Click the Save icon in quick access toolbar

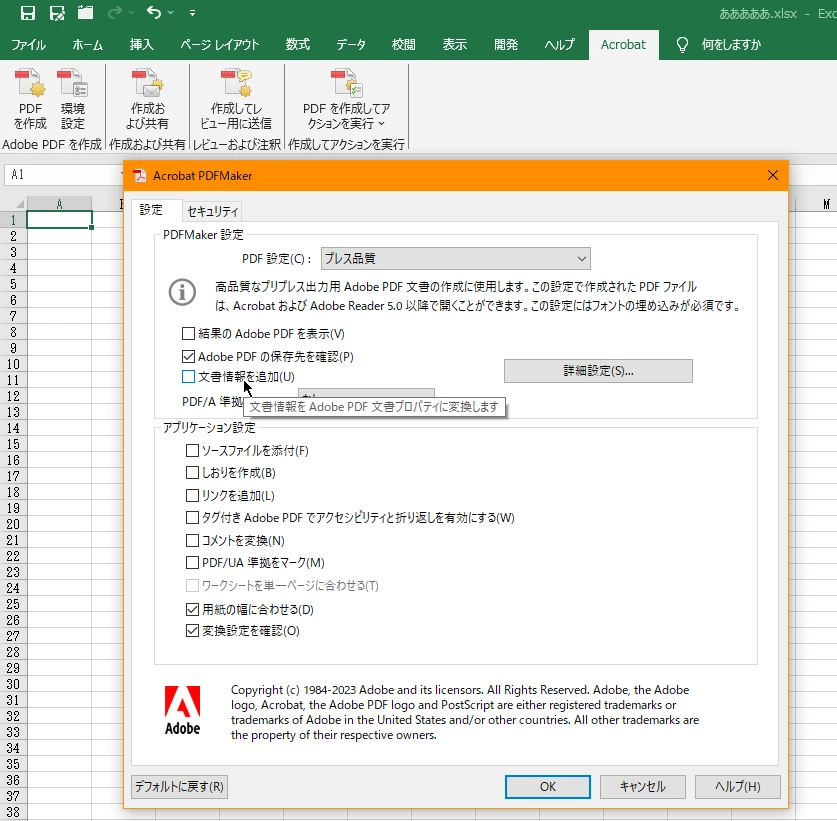click(28, 12)
